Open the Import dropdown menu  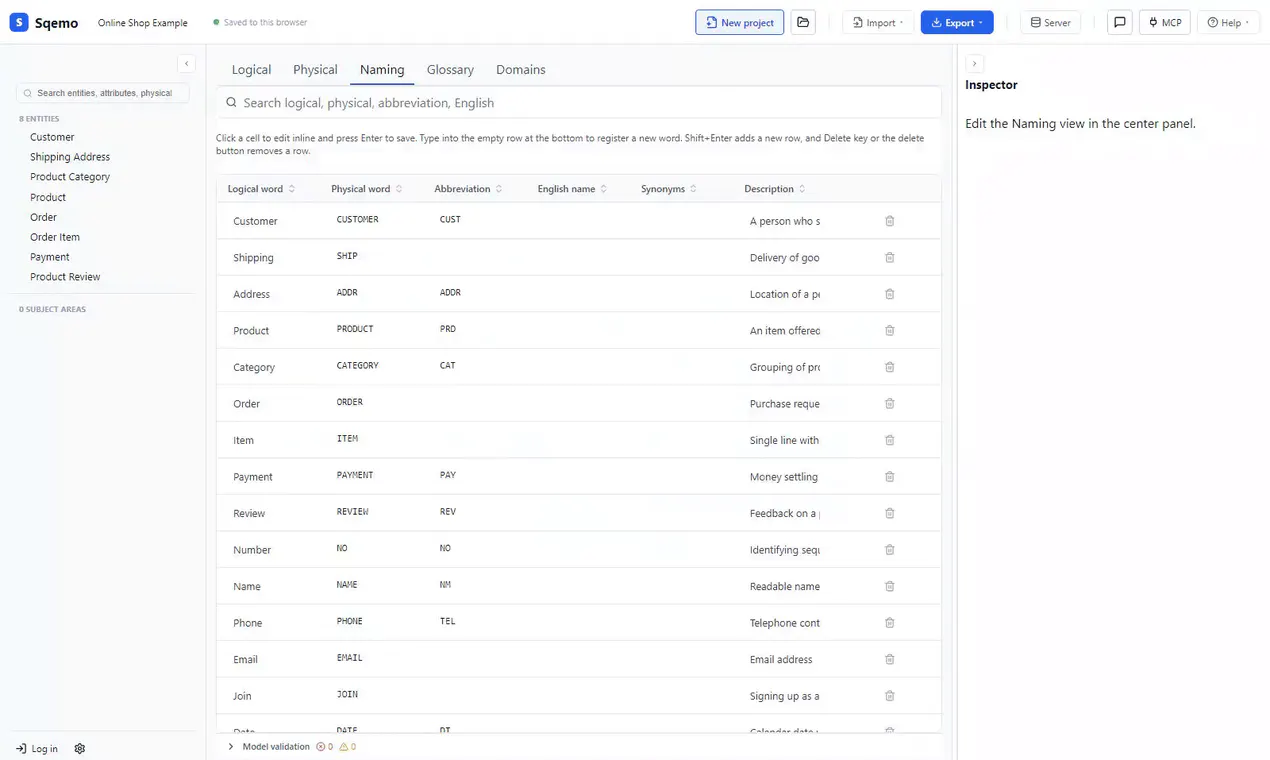click(878, 22)
